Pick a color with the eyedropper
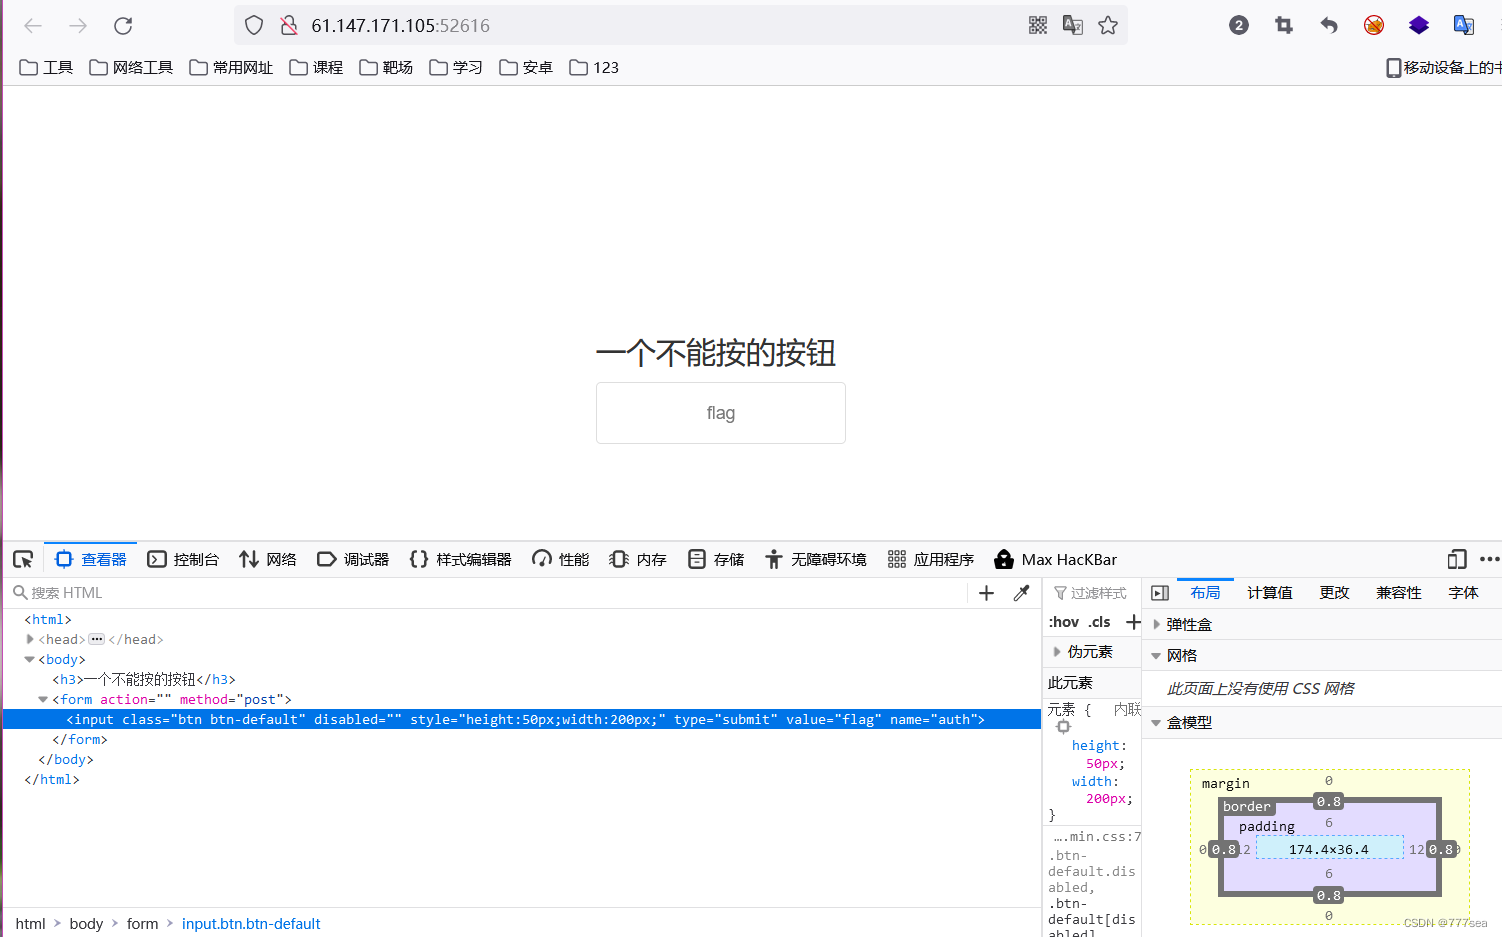Screen dimensions: 1502x937 coord(1021,593)
